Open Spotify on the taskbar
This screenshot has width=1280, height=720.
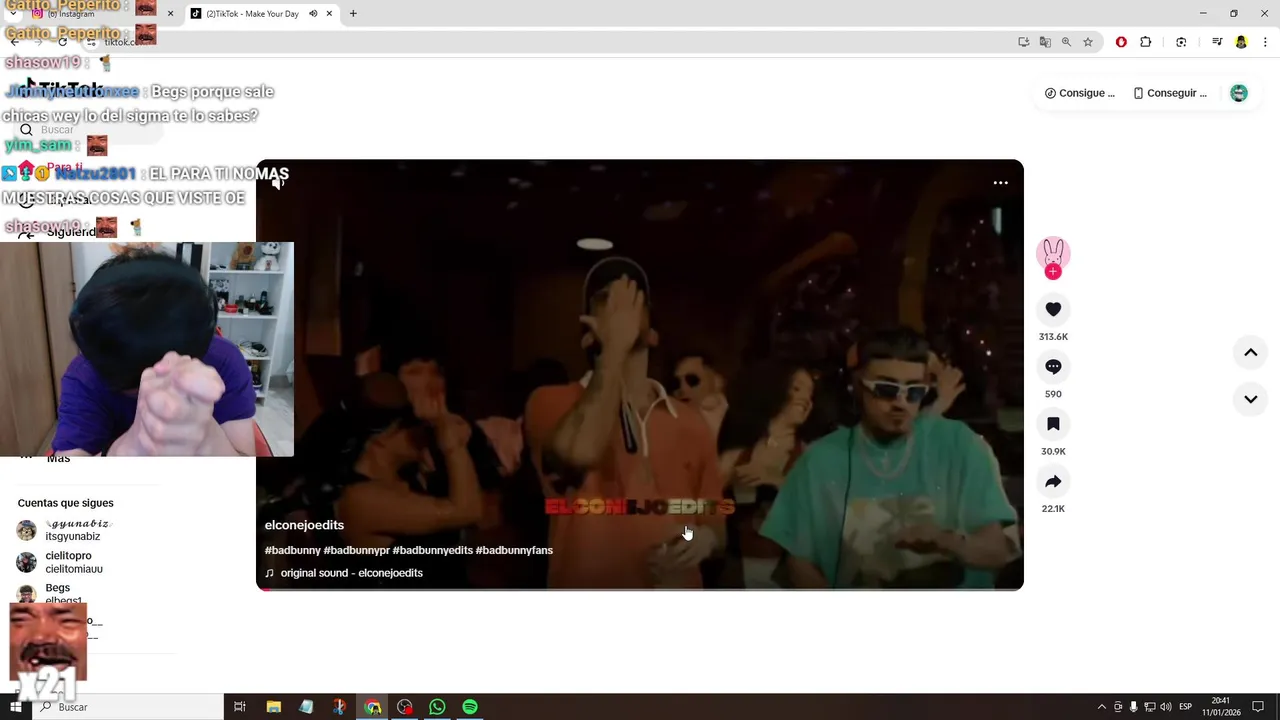[470, 707]
